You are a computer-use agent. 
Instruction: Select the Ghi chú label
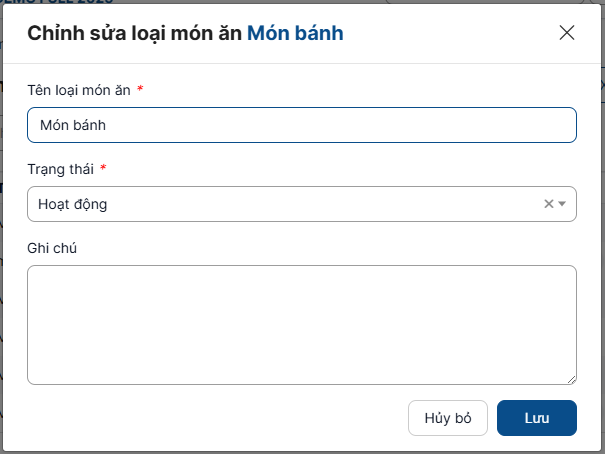[53, 247]
